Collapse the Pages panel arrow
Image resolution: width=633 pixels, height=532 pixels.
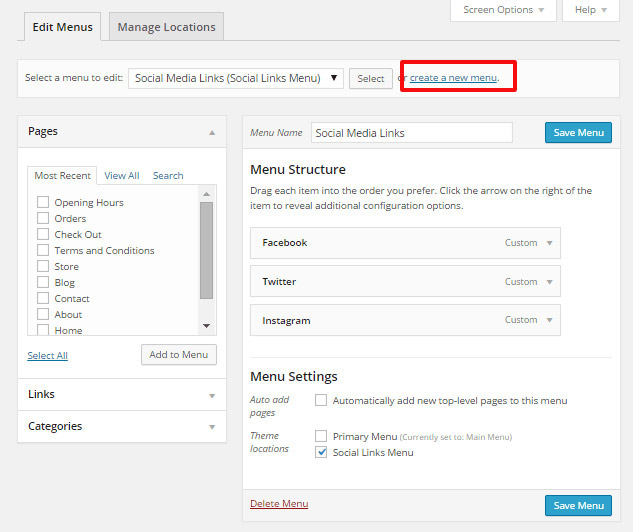point(212,132)
